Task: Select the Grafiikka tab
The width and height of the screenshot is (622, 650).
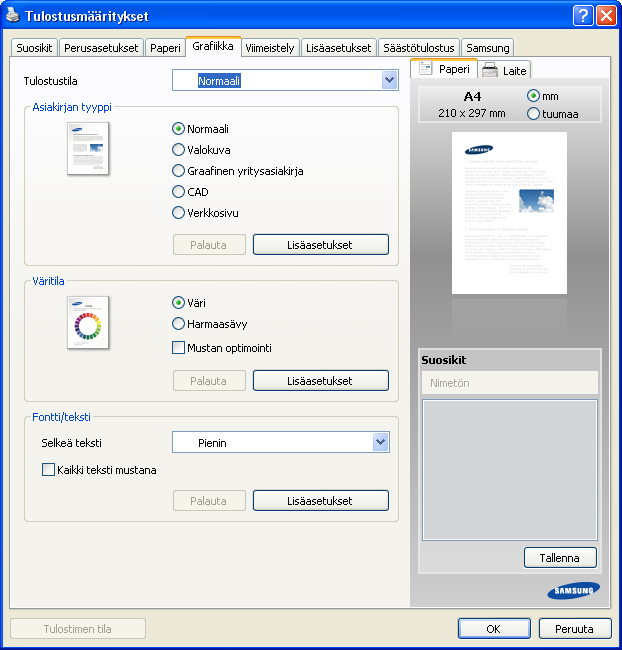Action: point(213,46)
